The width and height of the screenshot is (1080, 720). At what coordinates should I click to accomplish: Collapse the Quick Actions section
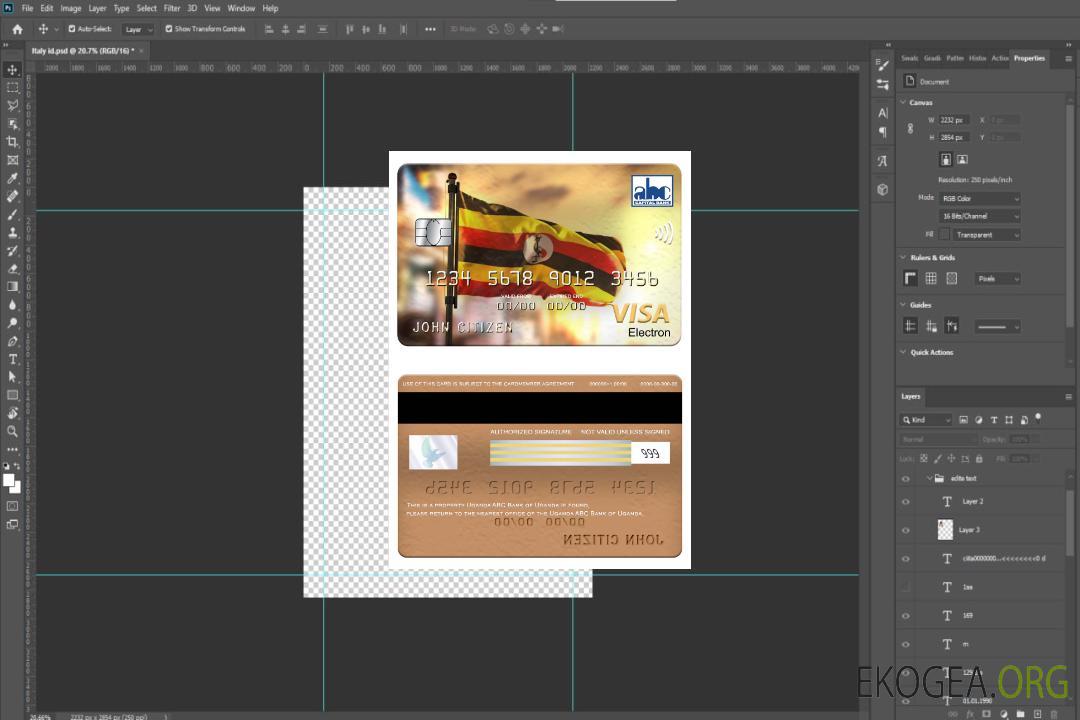904,352
